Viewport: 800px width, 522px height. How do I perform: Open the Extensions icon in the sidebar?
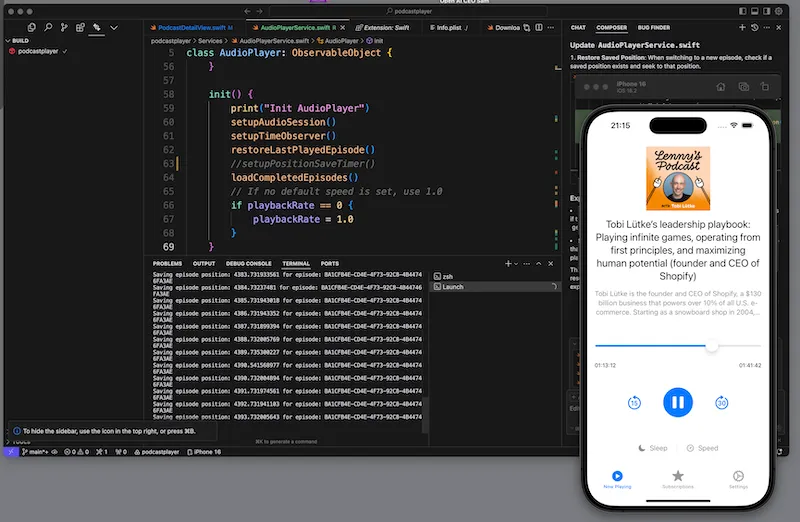point(80,28)
